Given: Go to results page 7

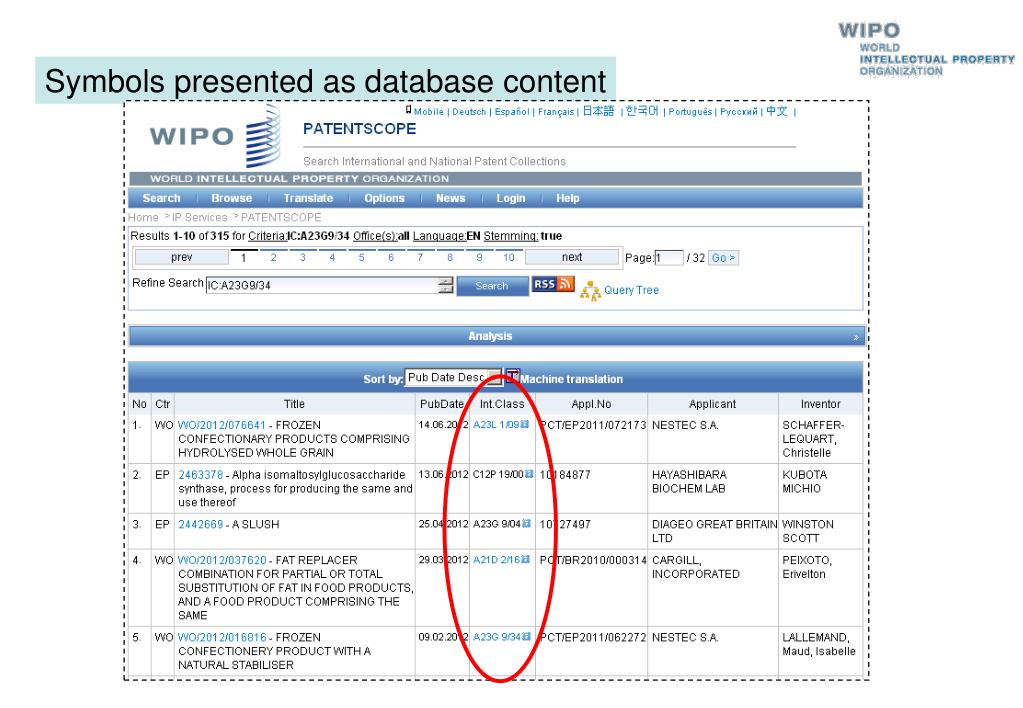Looking at the screenshot, I should [x=420, y=258].
